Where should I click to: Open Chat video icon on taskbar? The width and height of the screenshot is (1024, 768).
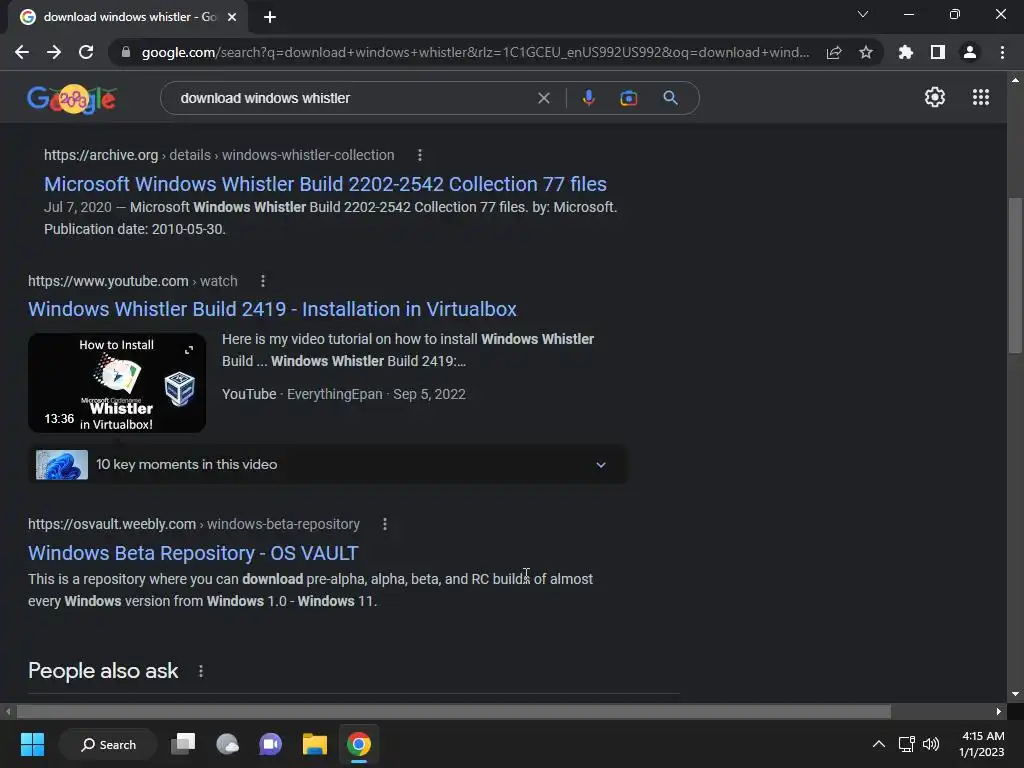pyautogui.click(x=270, y=744)
